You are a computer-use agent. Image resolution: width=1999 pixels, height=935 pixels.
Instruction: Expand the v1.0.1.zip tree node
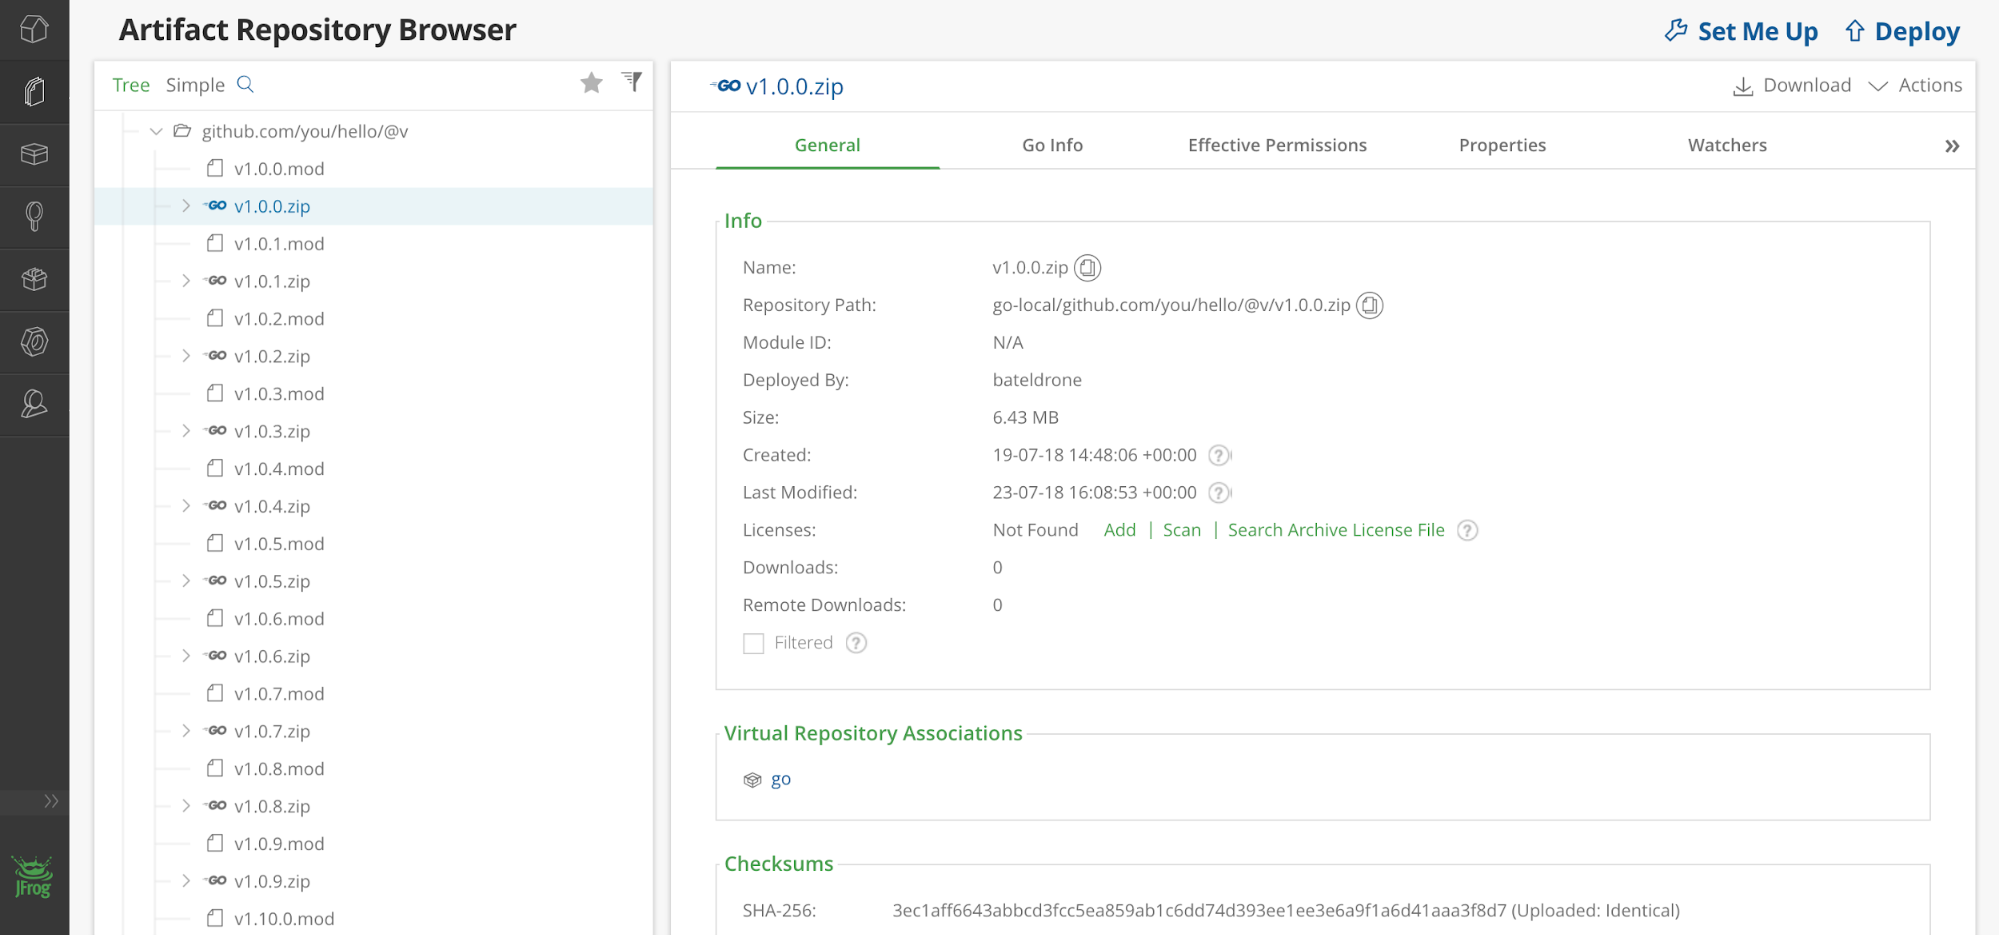[186, 281]
